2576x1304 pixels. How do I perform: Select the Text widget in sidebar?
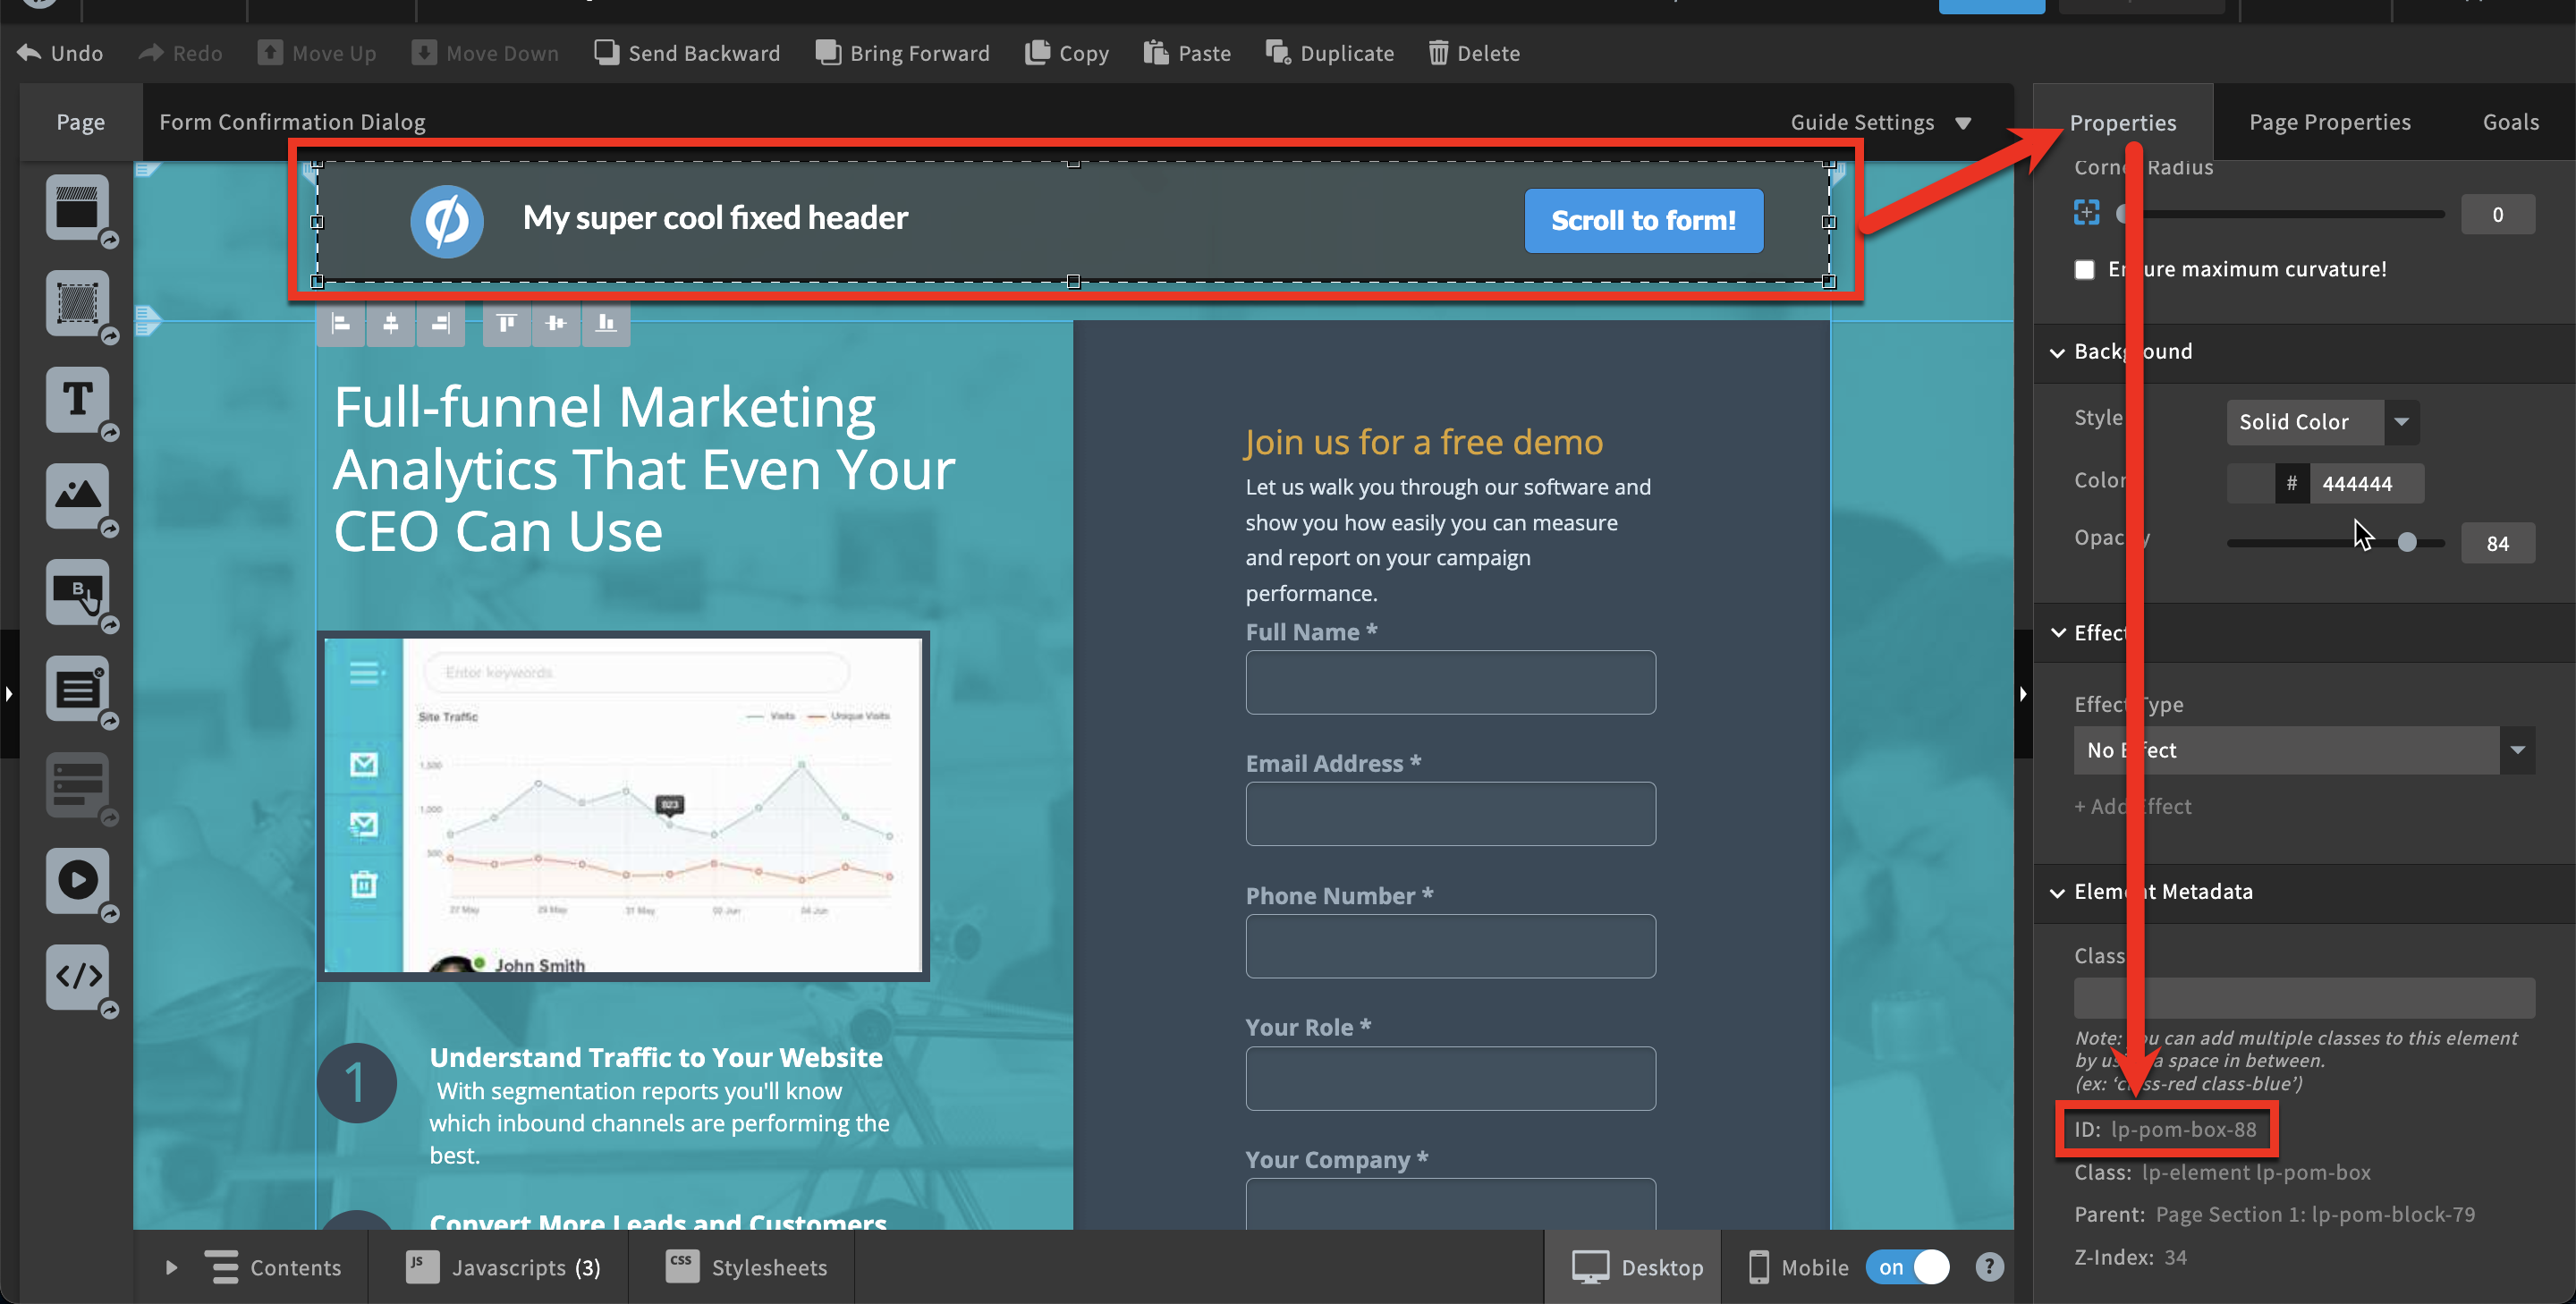coord(77,400)
